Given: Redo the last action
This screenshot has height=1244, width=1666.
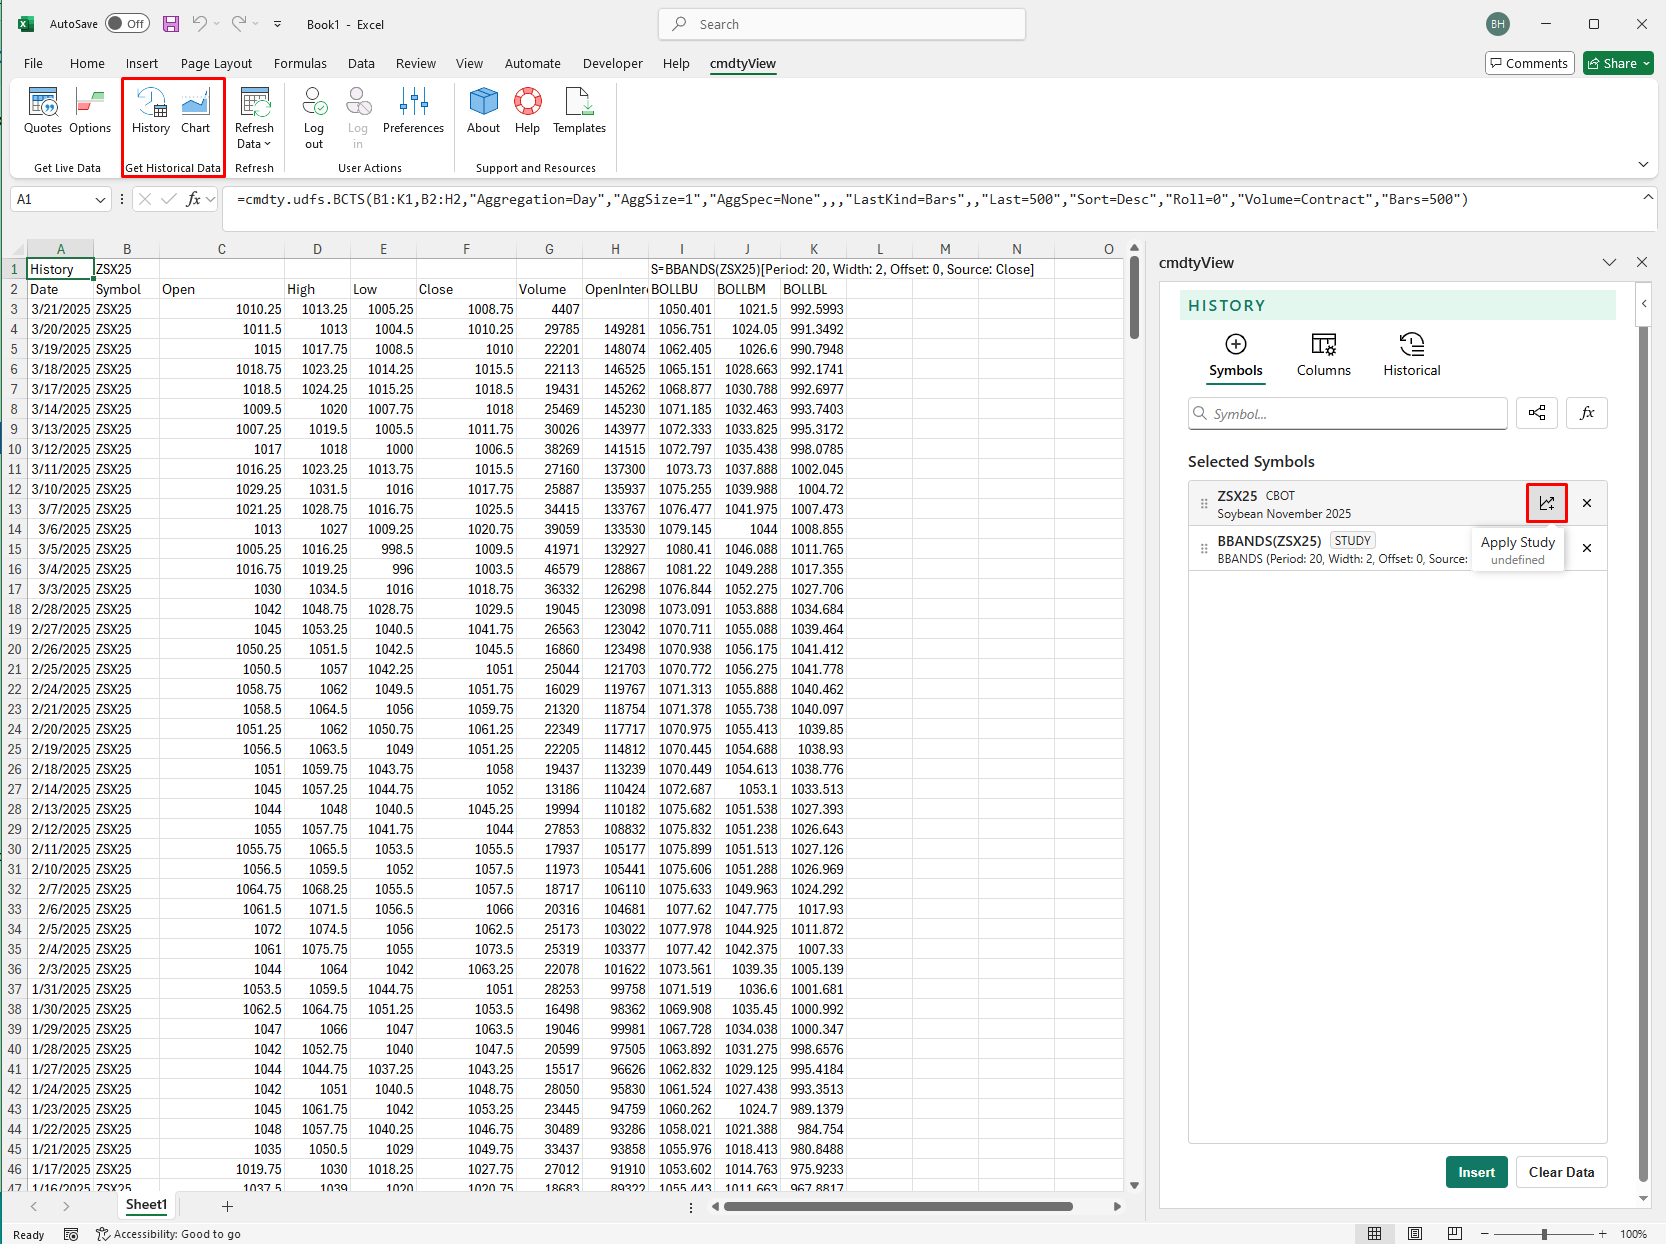Looking at the screenshot, I should pyautogui.click(x=239, y=24).
